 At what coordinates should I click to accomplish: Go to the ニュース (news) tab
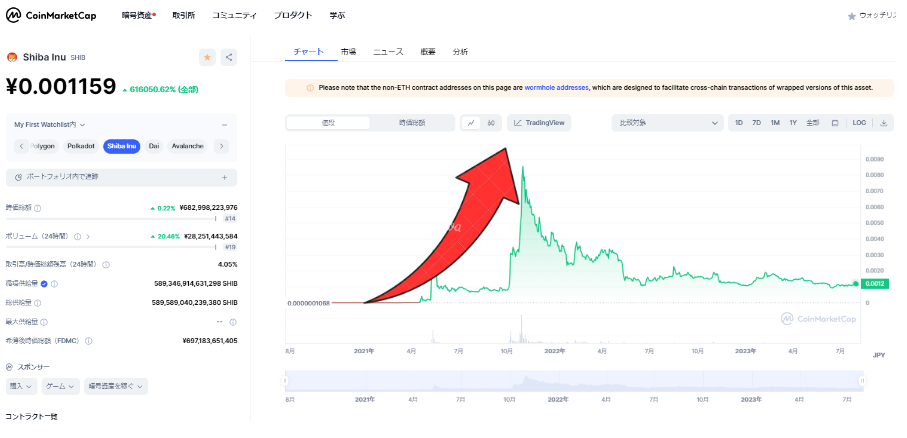click(x=388, y=51)
